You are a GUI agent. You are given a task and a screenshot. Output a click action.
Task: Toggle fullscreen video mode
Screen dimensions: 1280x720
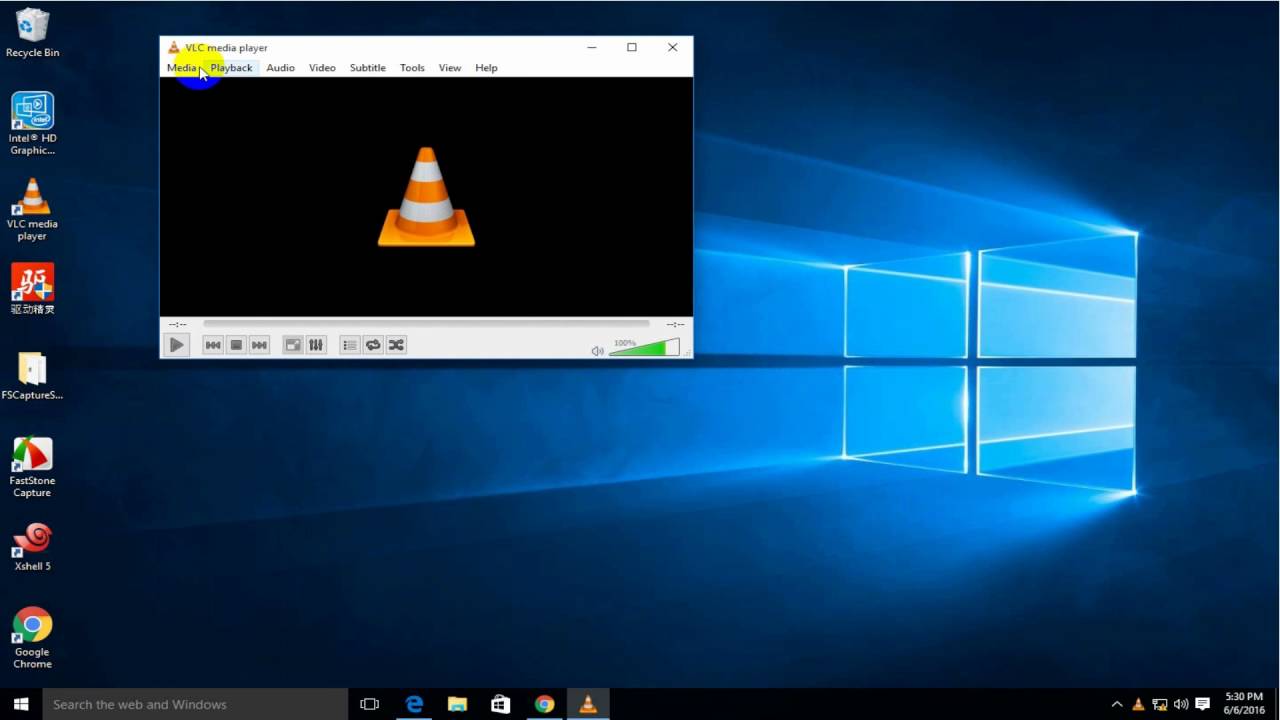[x=293, y=345]
